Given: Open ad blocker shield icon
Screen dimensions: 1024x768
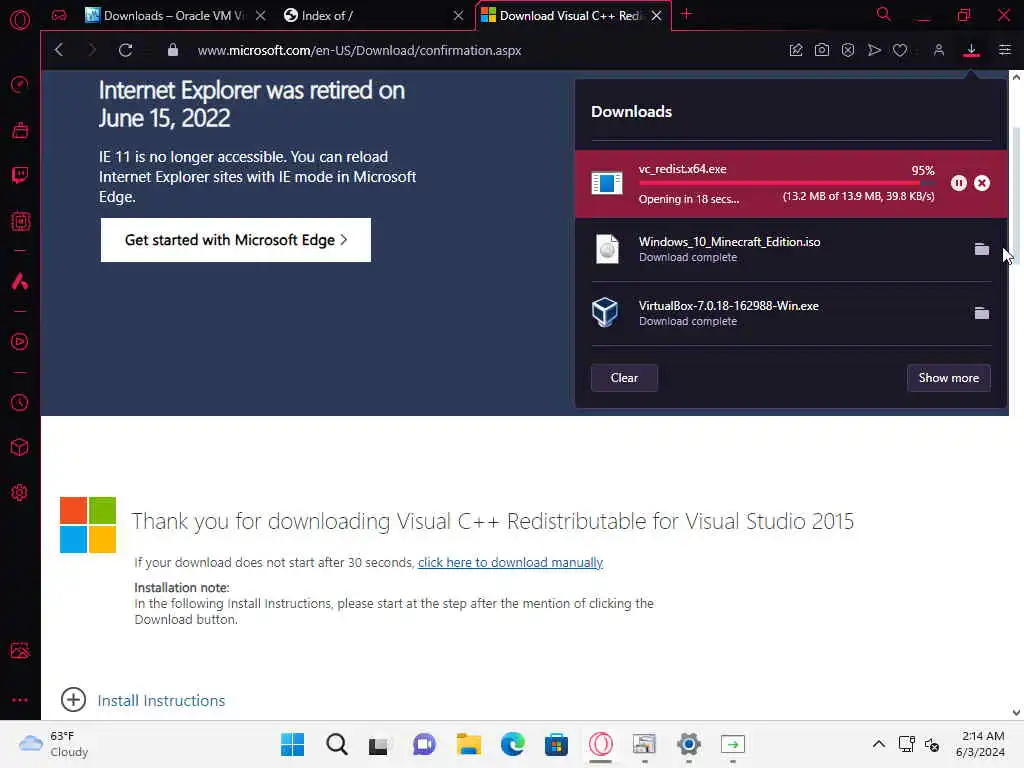Looking at the screenshot, I should click(848, 50).
